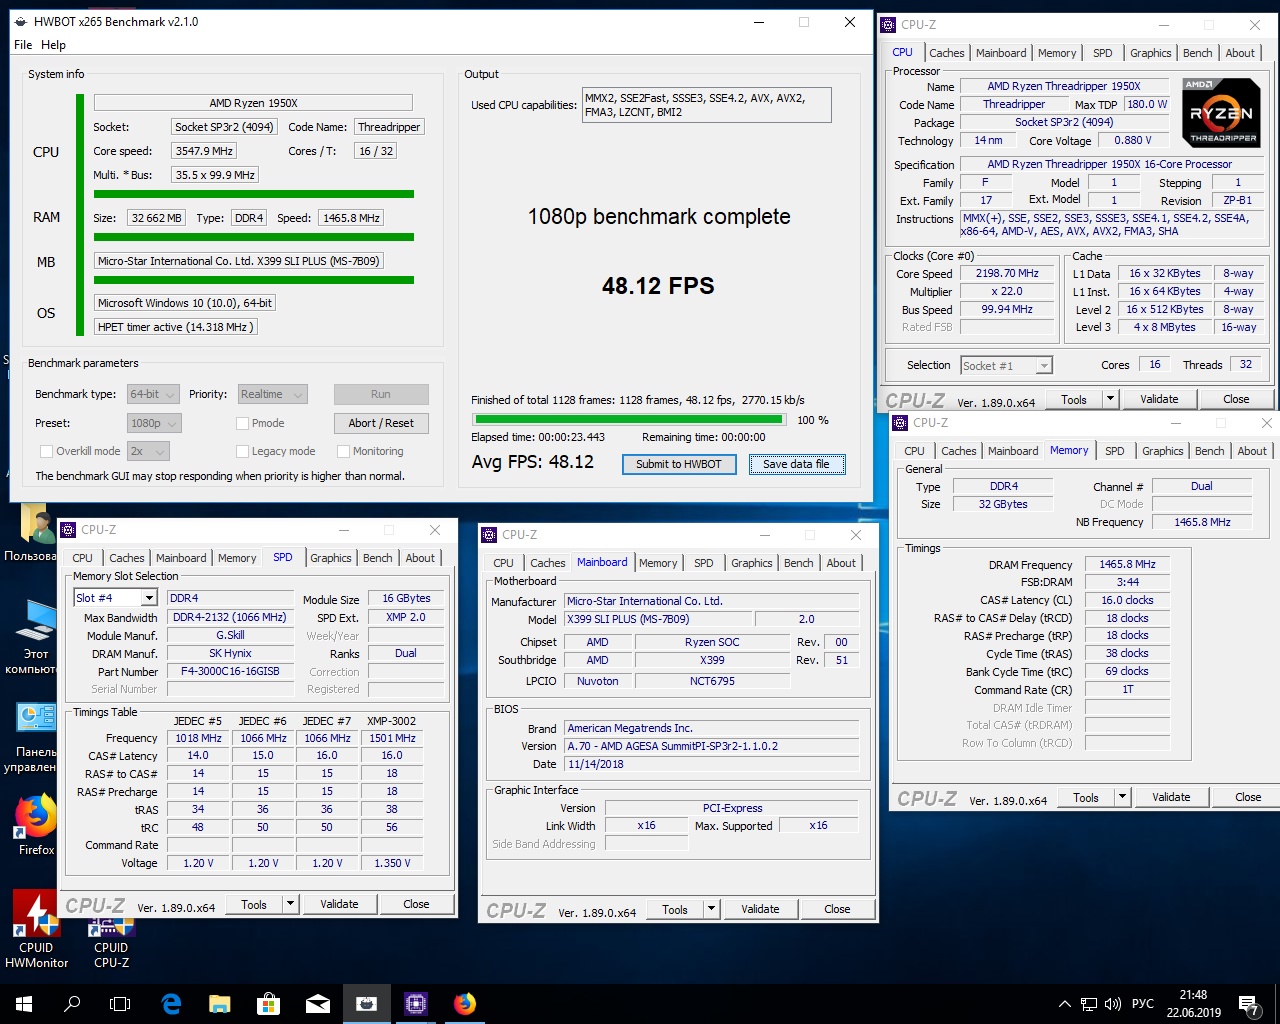
Task: Click the 100% benchmark progress bar
Action: click(x=628, y=420)
